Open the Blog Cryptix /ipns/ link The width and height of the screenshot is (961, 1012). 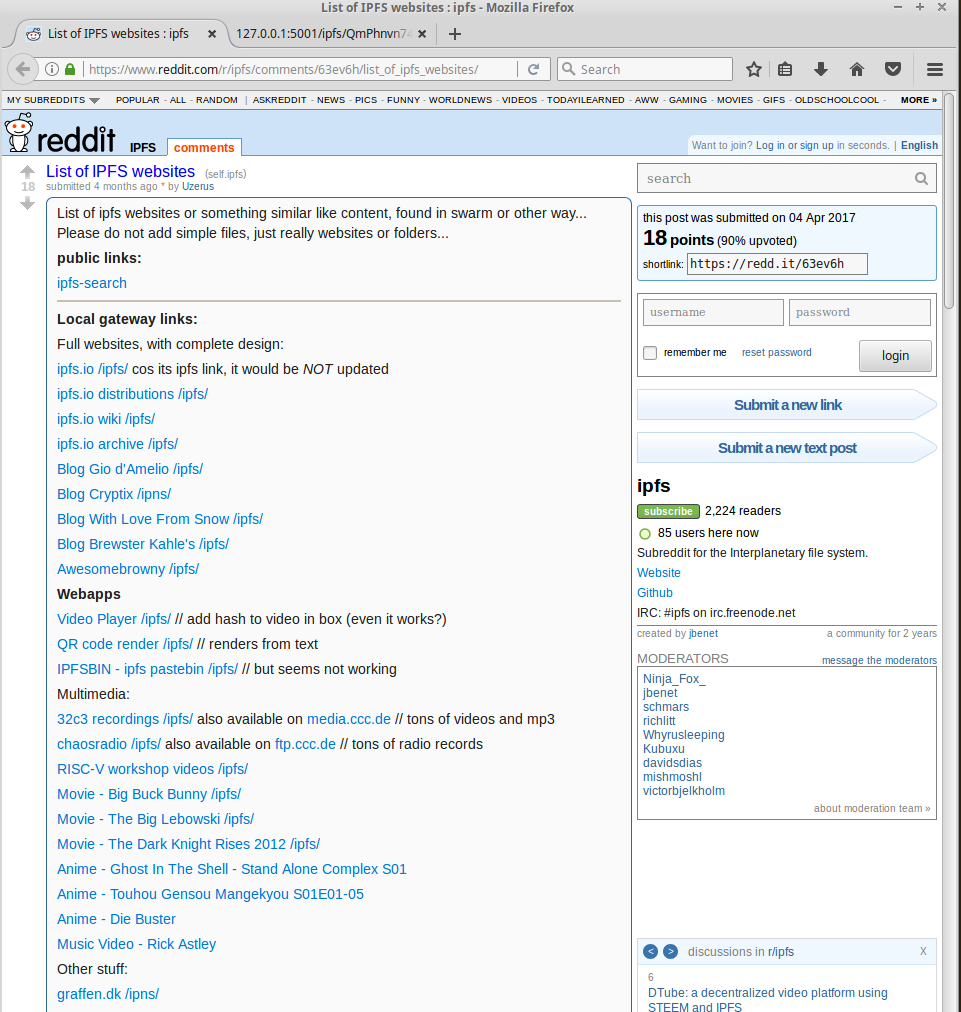114,494
